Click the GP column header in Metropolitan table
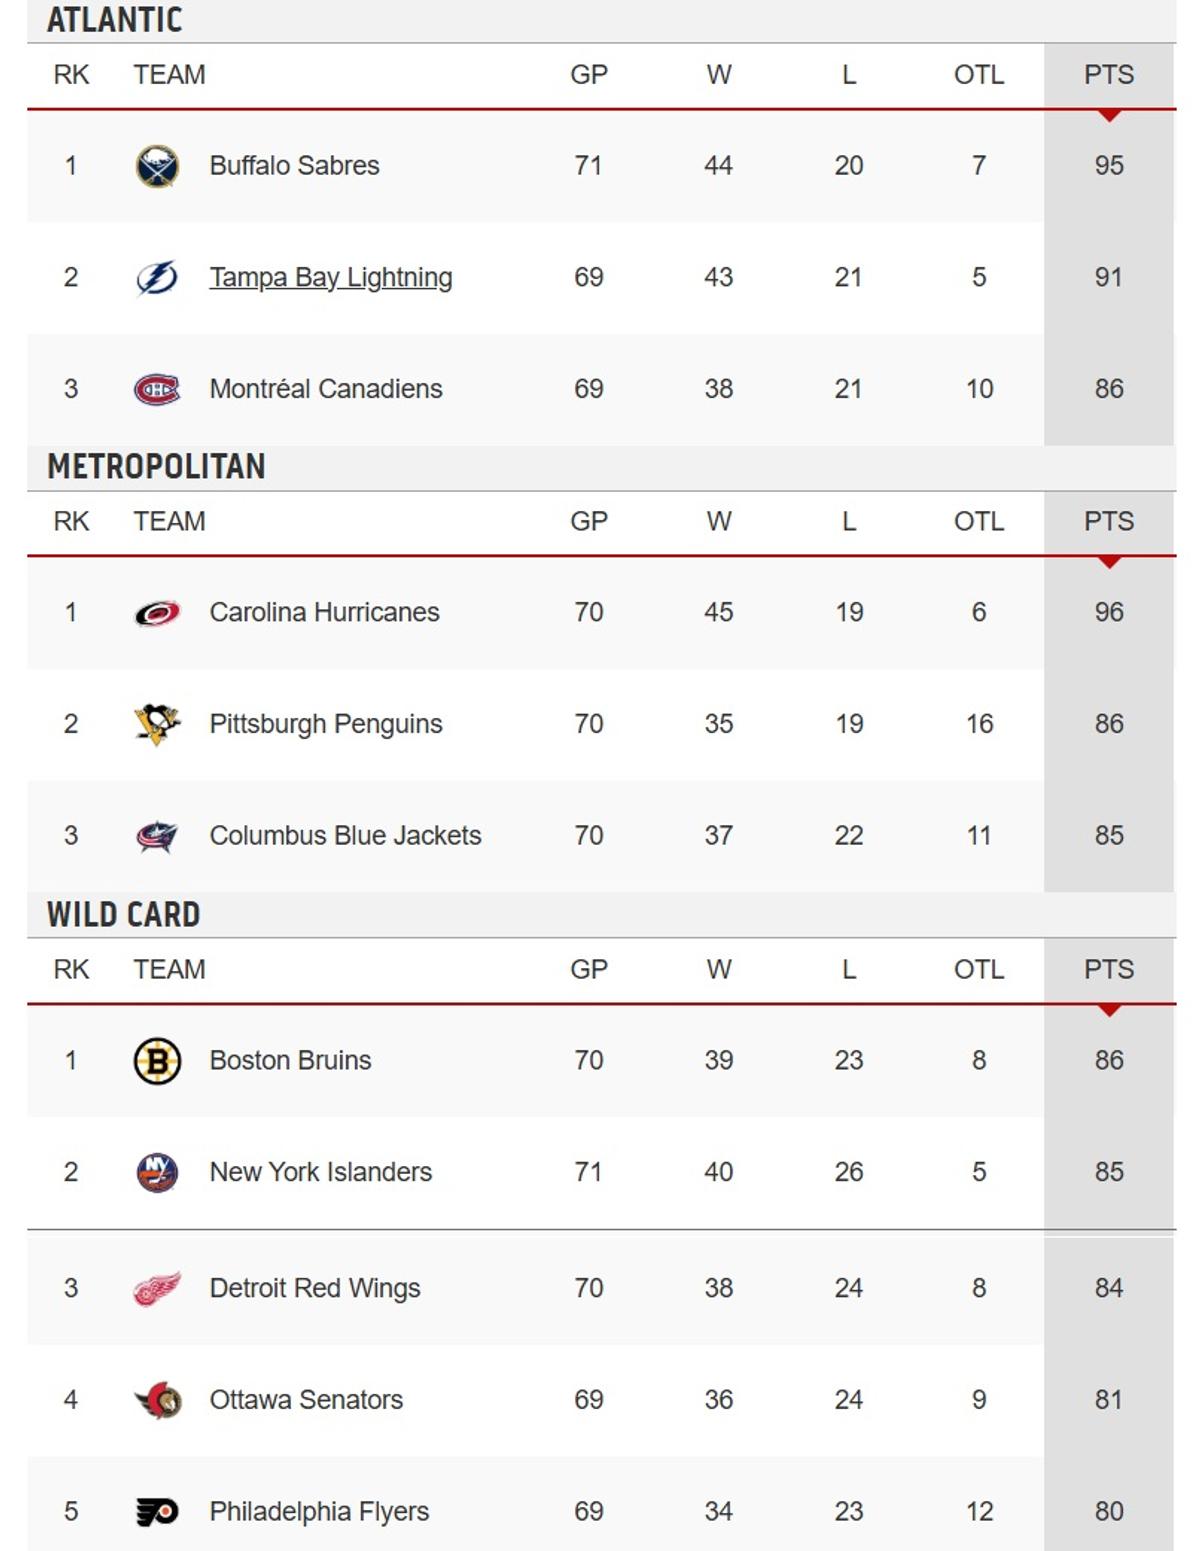This screenshot has width=1200, height=1551. tap(591, 520)
